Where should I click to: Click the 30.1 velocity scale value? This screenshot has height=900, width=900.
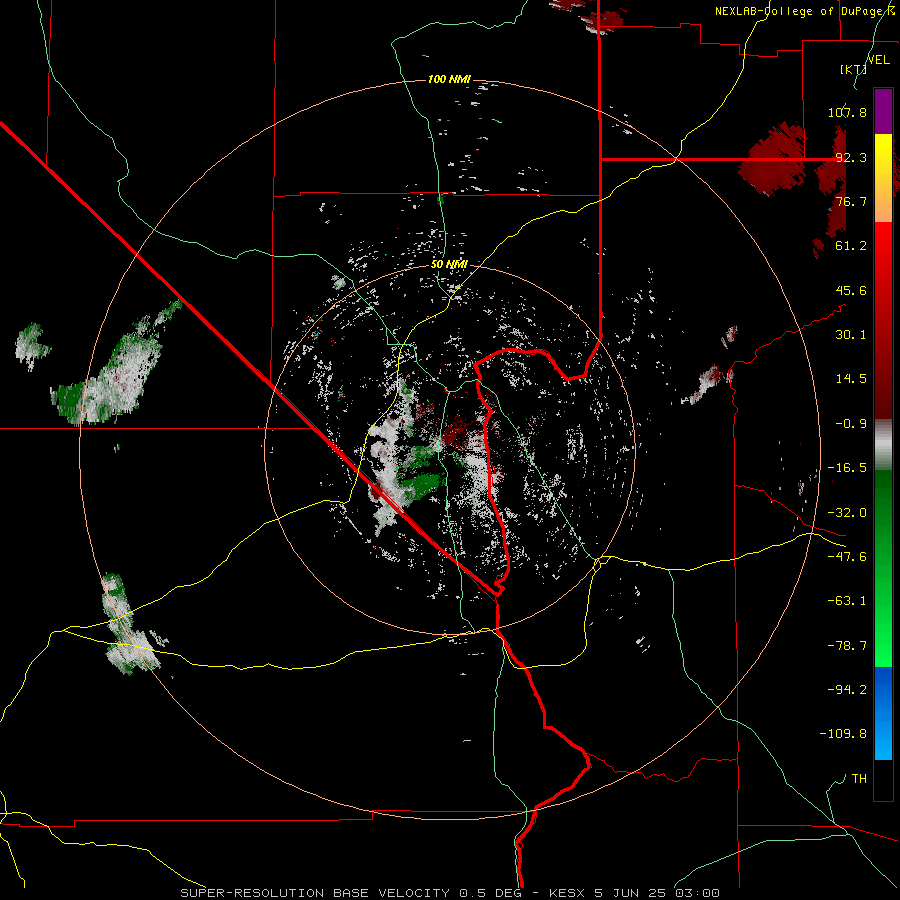(851, 335)
